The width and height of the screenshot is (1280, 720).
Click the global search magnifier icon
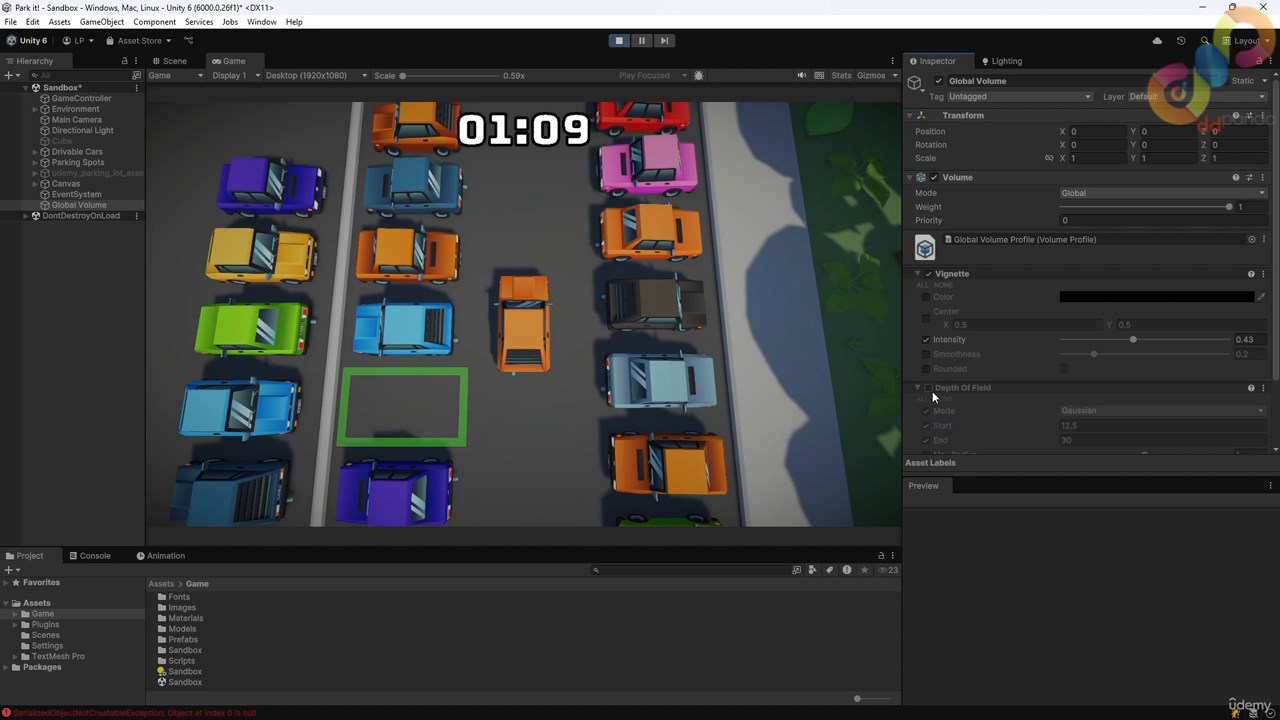click(1204, 41)
